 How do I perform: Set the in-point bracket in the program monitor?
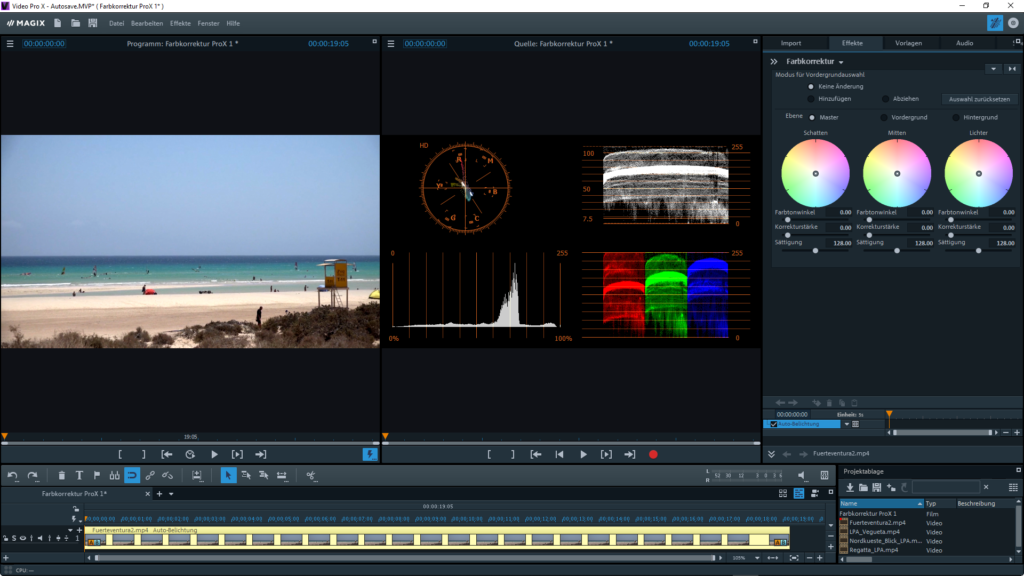[x=120, y=455]
